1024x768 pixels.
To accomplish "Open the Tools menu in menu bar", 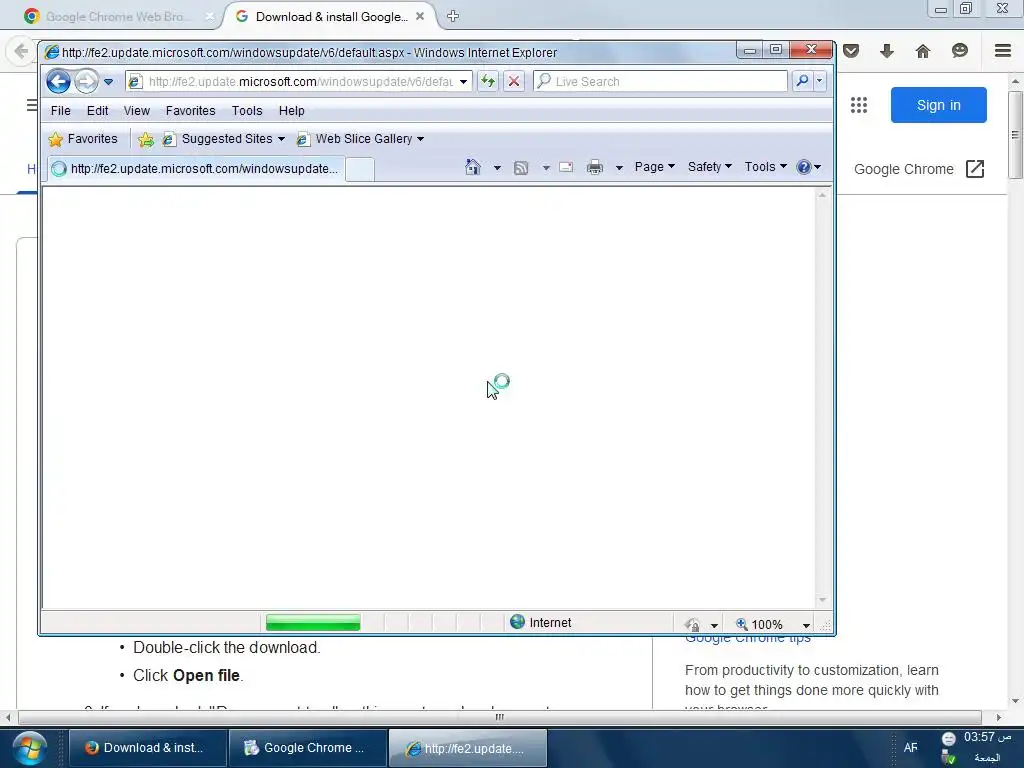I will 247,111.
